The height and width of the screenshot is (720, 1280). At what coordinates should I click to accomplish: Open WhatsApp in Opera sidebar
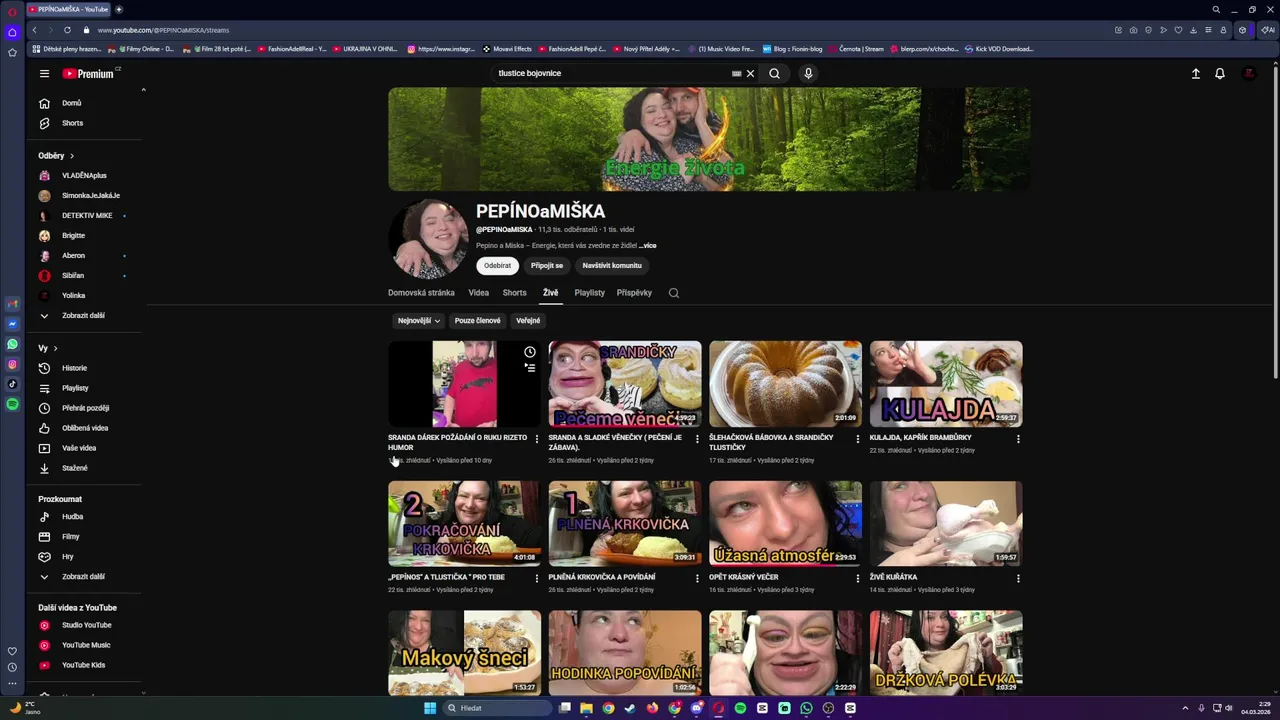12,344
